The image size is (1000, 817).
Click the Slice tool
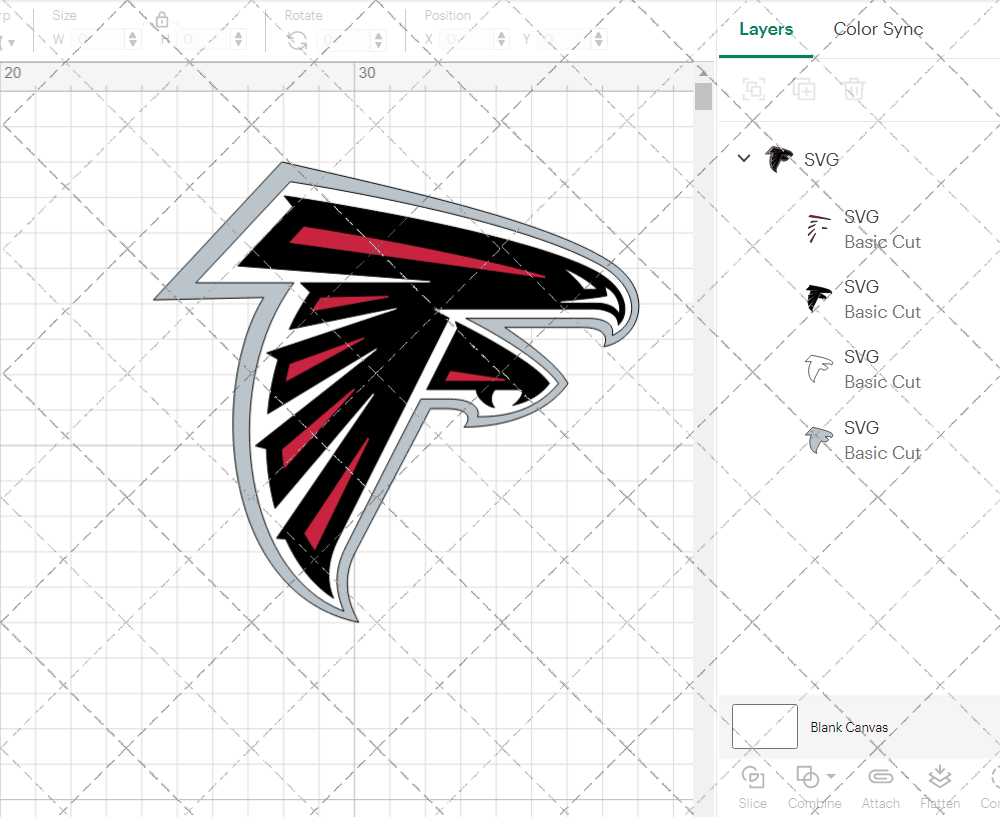[753, 787]
